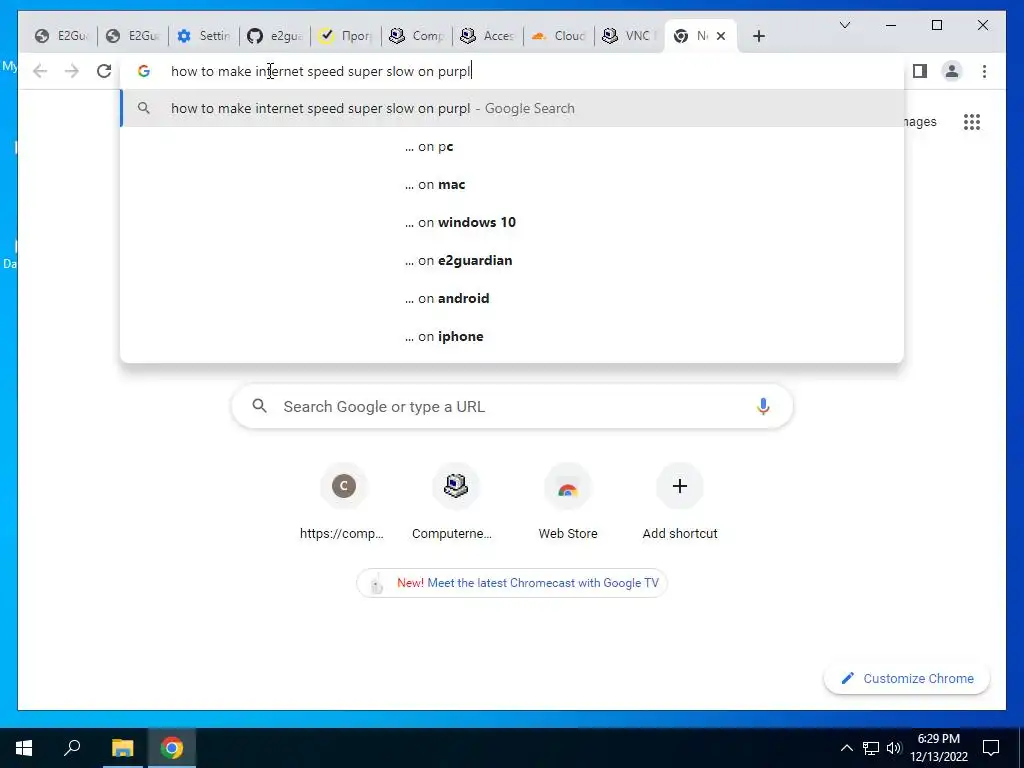
Task: Go forward with the right arrow icon
Action: pos(72,71)
